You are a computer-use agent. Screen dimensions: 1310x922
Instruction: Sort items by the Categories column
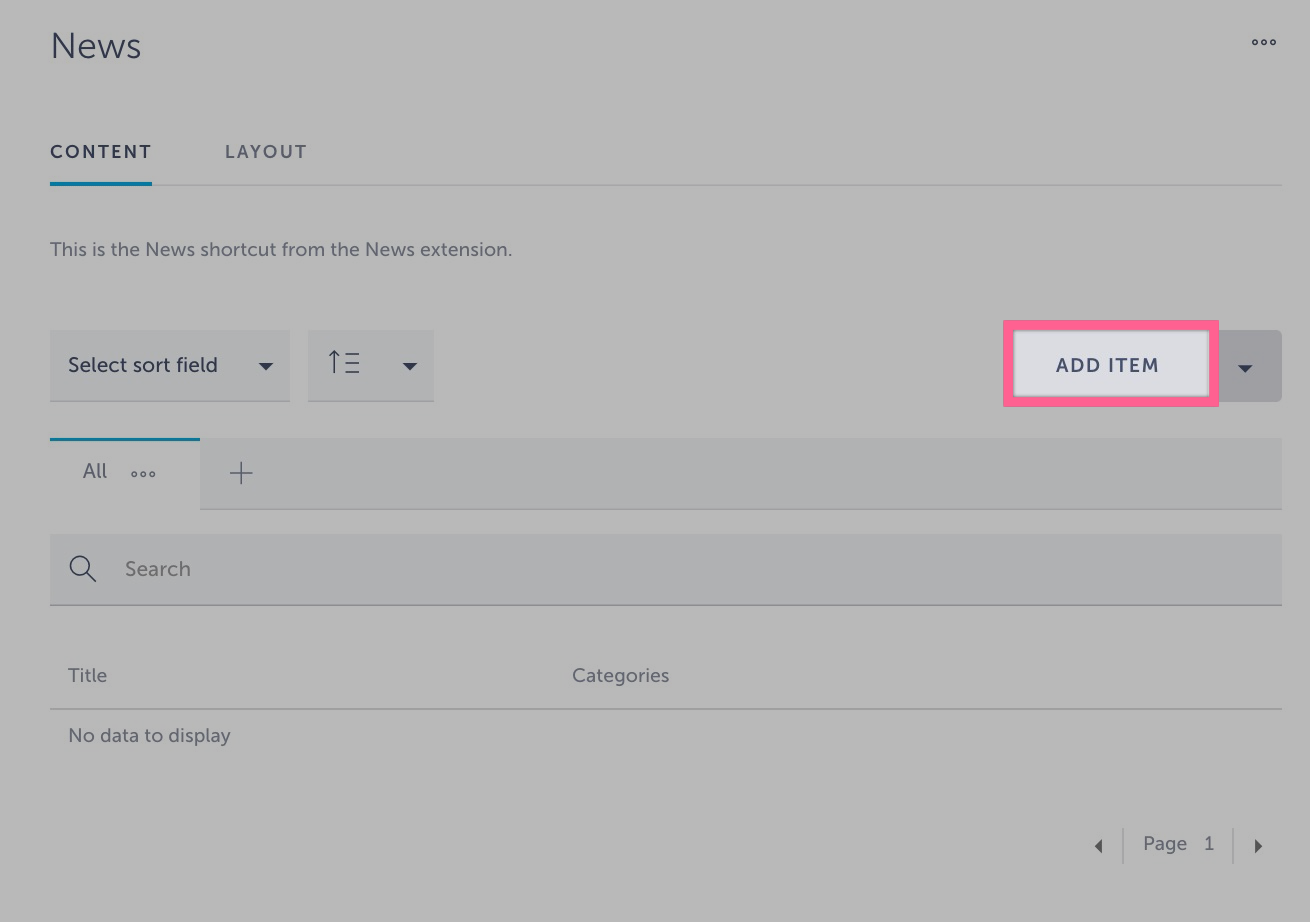pyautogui.click(x=620, y=675)
